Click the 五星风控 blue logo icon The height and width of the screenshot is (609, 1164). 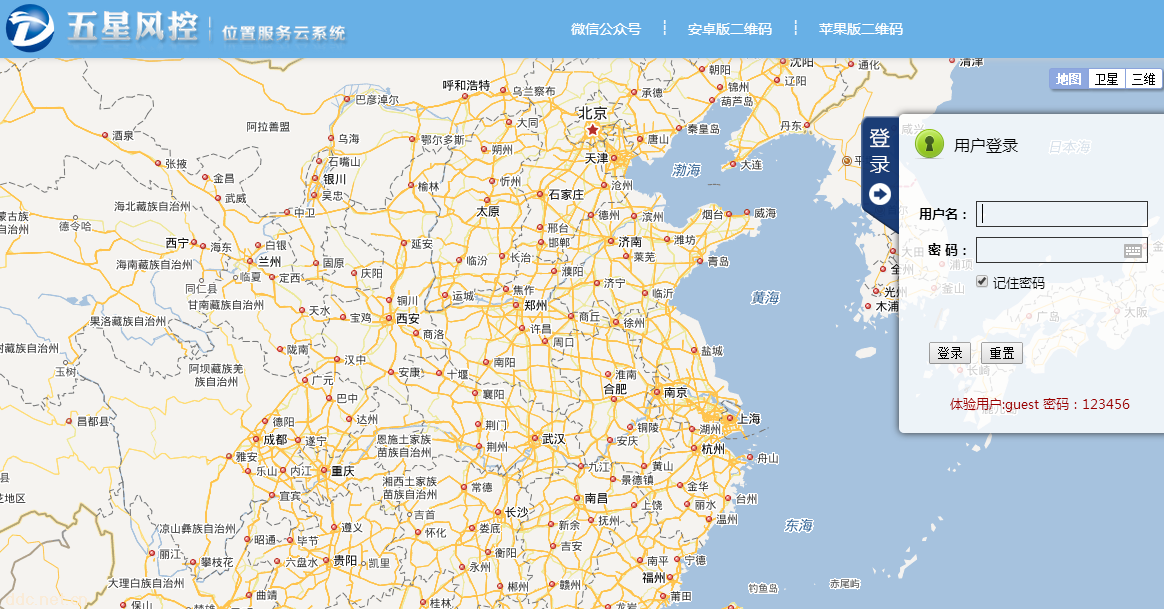point(30,28)
